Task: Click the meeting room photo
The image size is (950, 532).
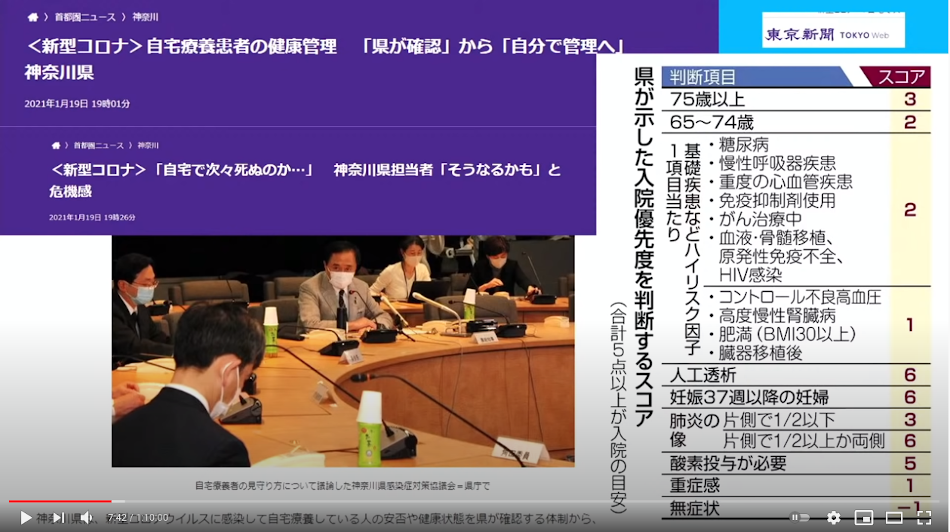Action: 343,351
